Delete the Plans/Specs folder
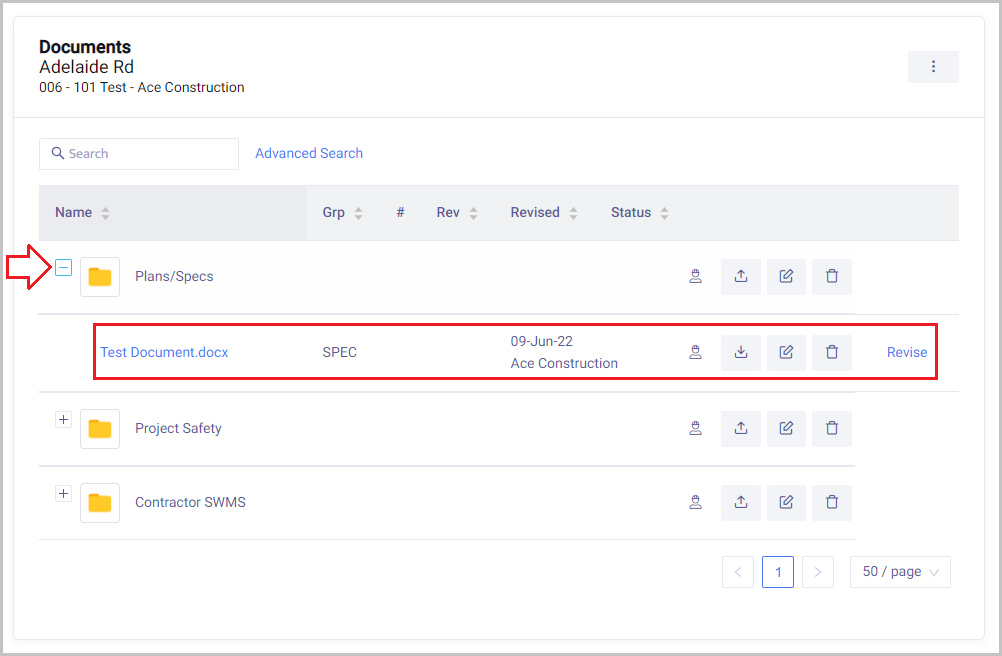The image size is (1002, 656). pyautogui.click(x=832, y=277)
